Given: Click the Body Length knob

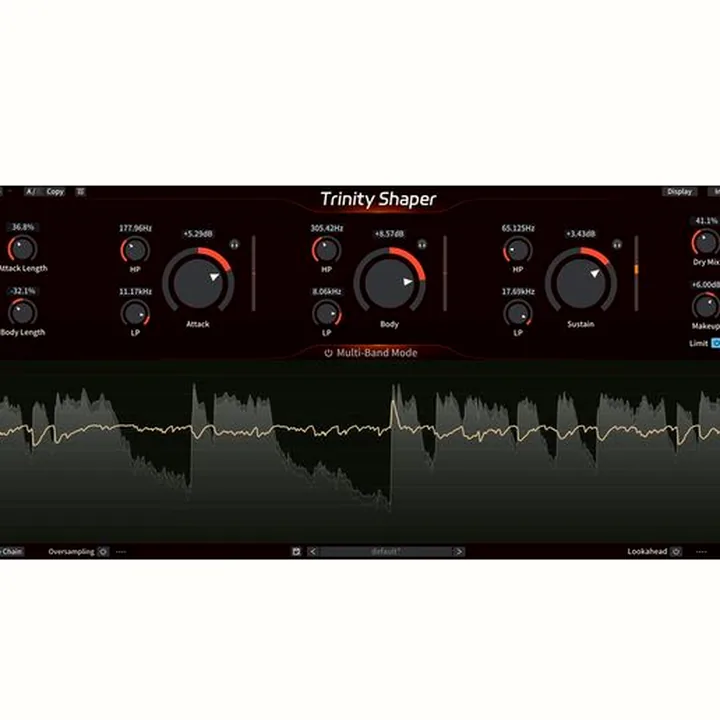Looking at the screenshot, I should tap(22, 312).
